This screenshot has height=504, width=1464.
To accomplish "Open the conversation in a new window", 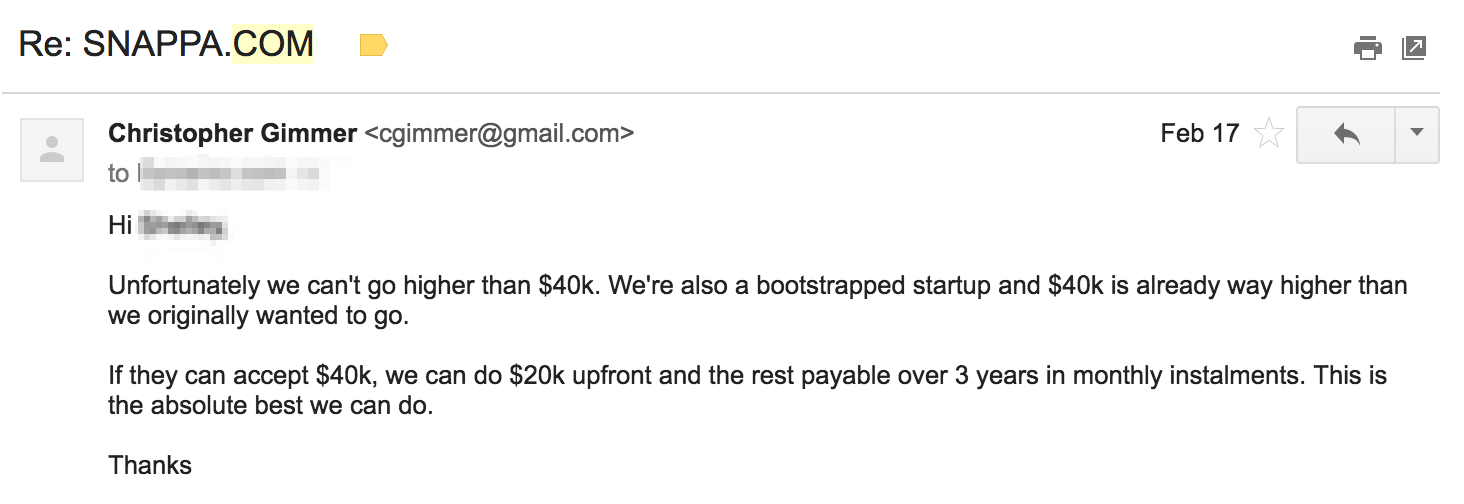I will [1414, 47].
